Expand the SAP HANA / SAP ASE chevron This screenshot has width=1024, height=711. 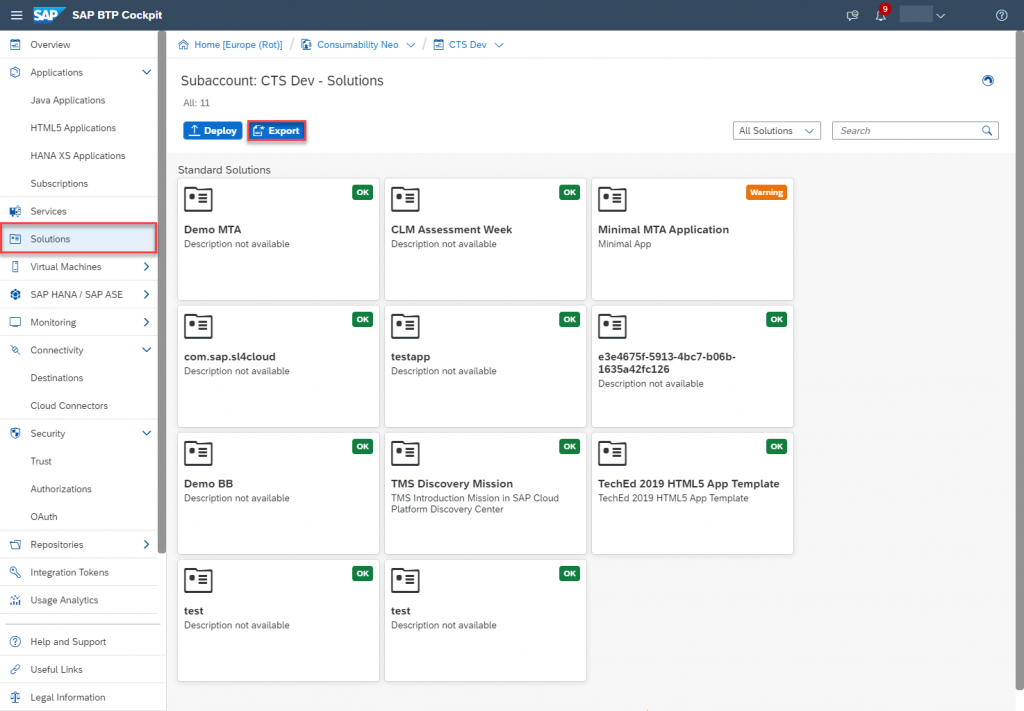[146, 294]
